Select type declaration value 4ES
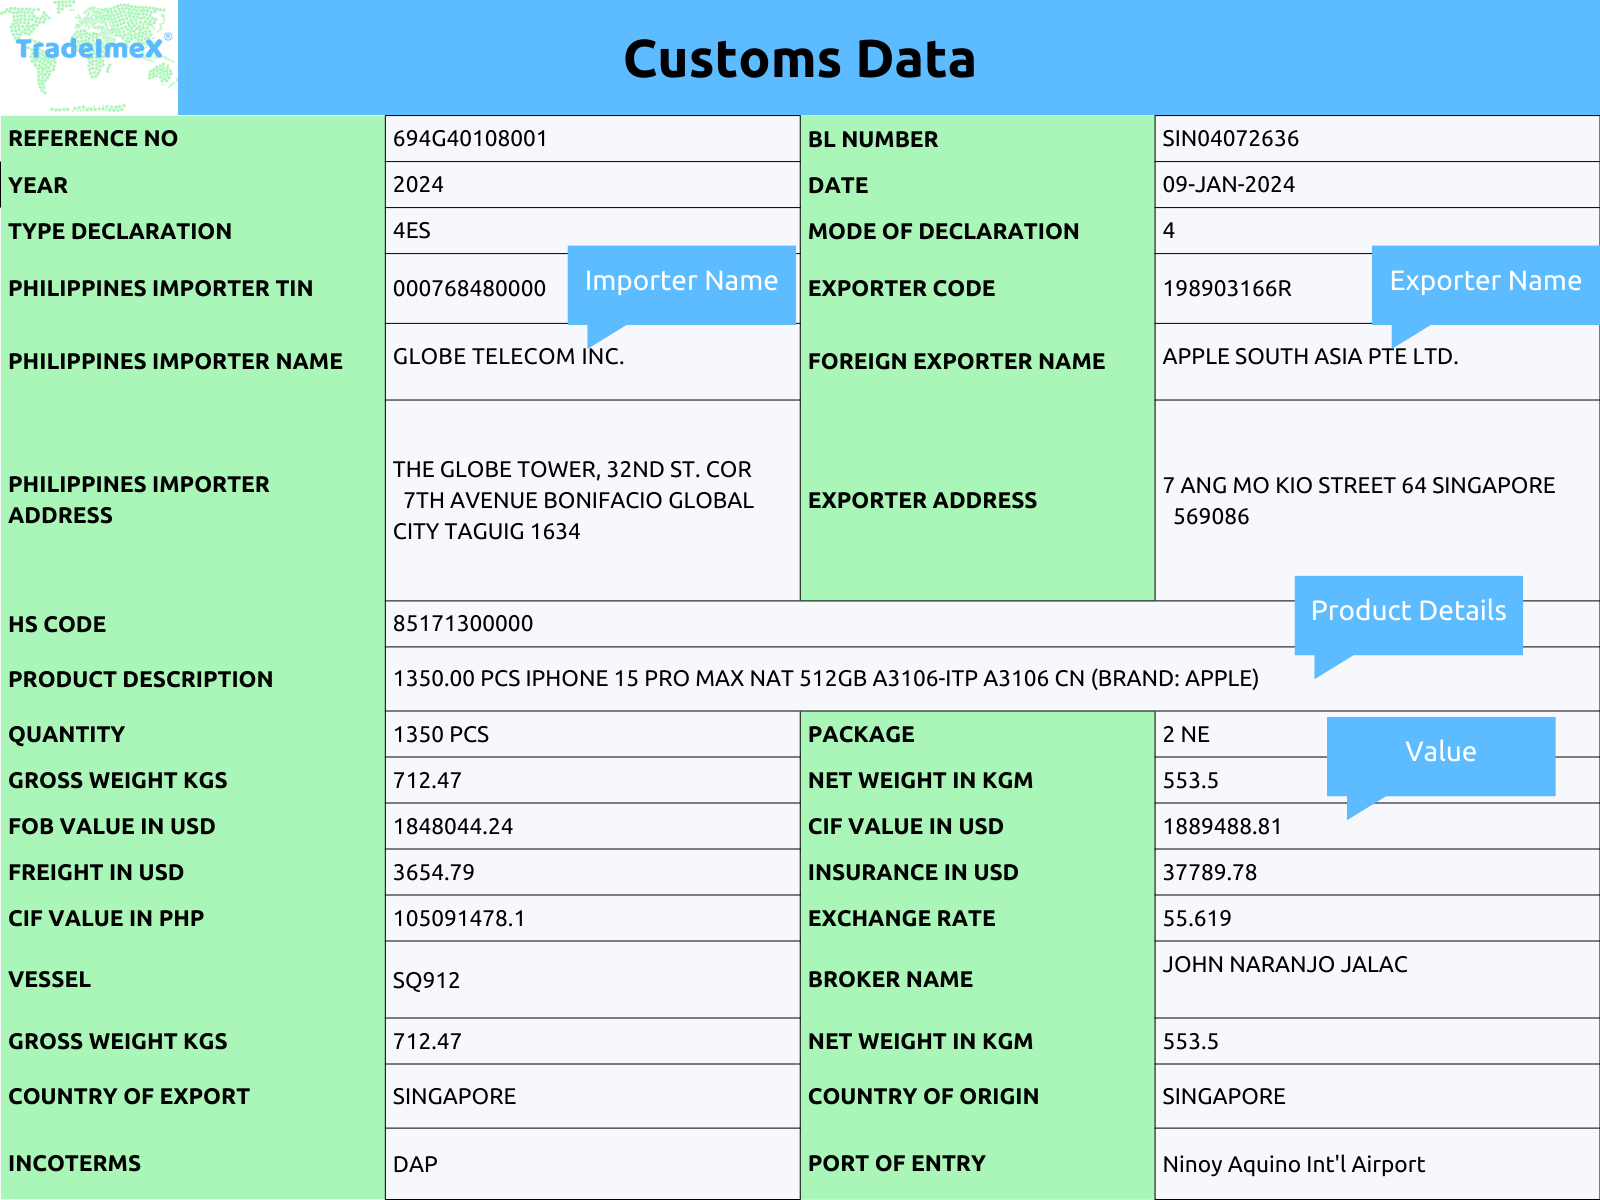The height and width of the screenshot is (1200, 1600). (x=411, y=230)
